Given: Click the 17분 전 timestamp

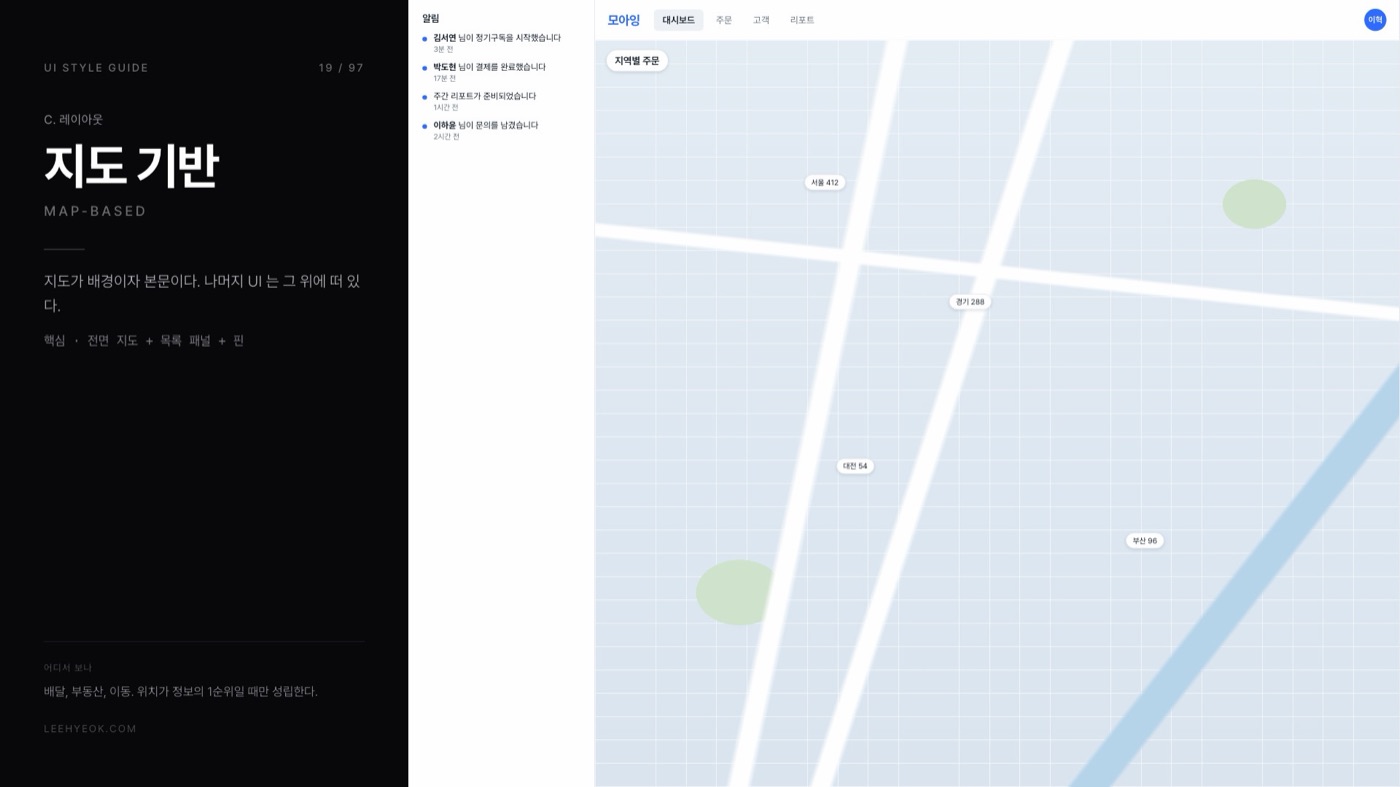Looking at the screenshot, I should pos(444,78).
